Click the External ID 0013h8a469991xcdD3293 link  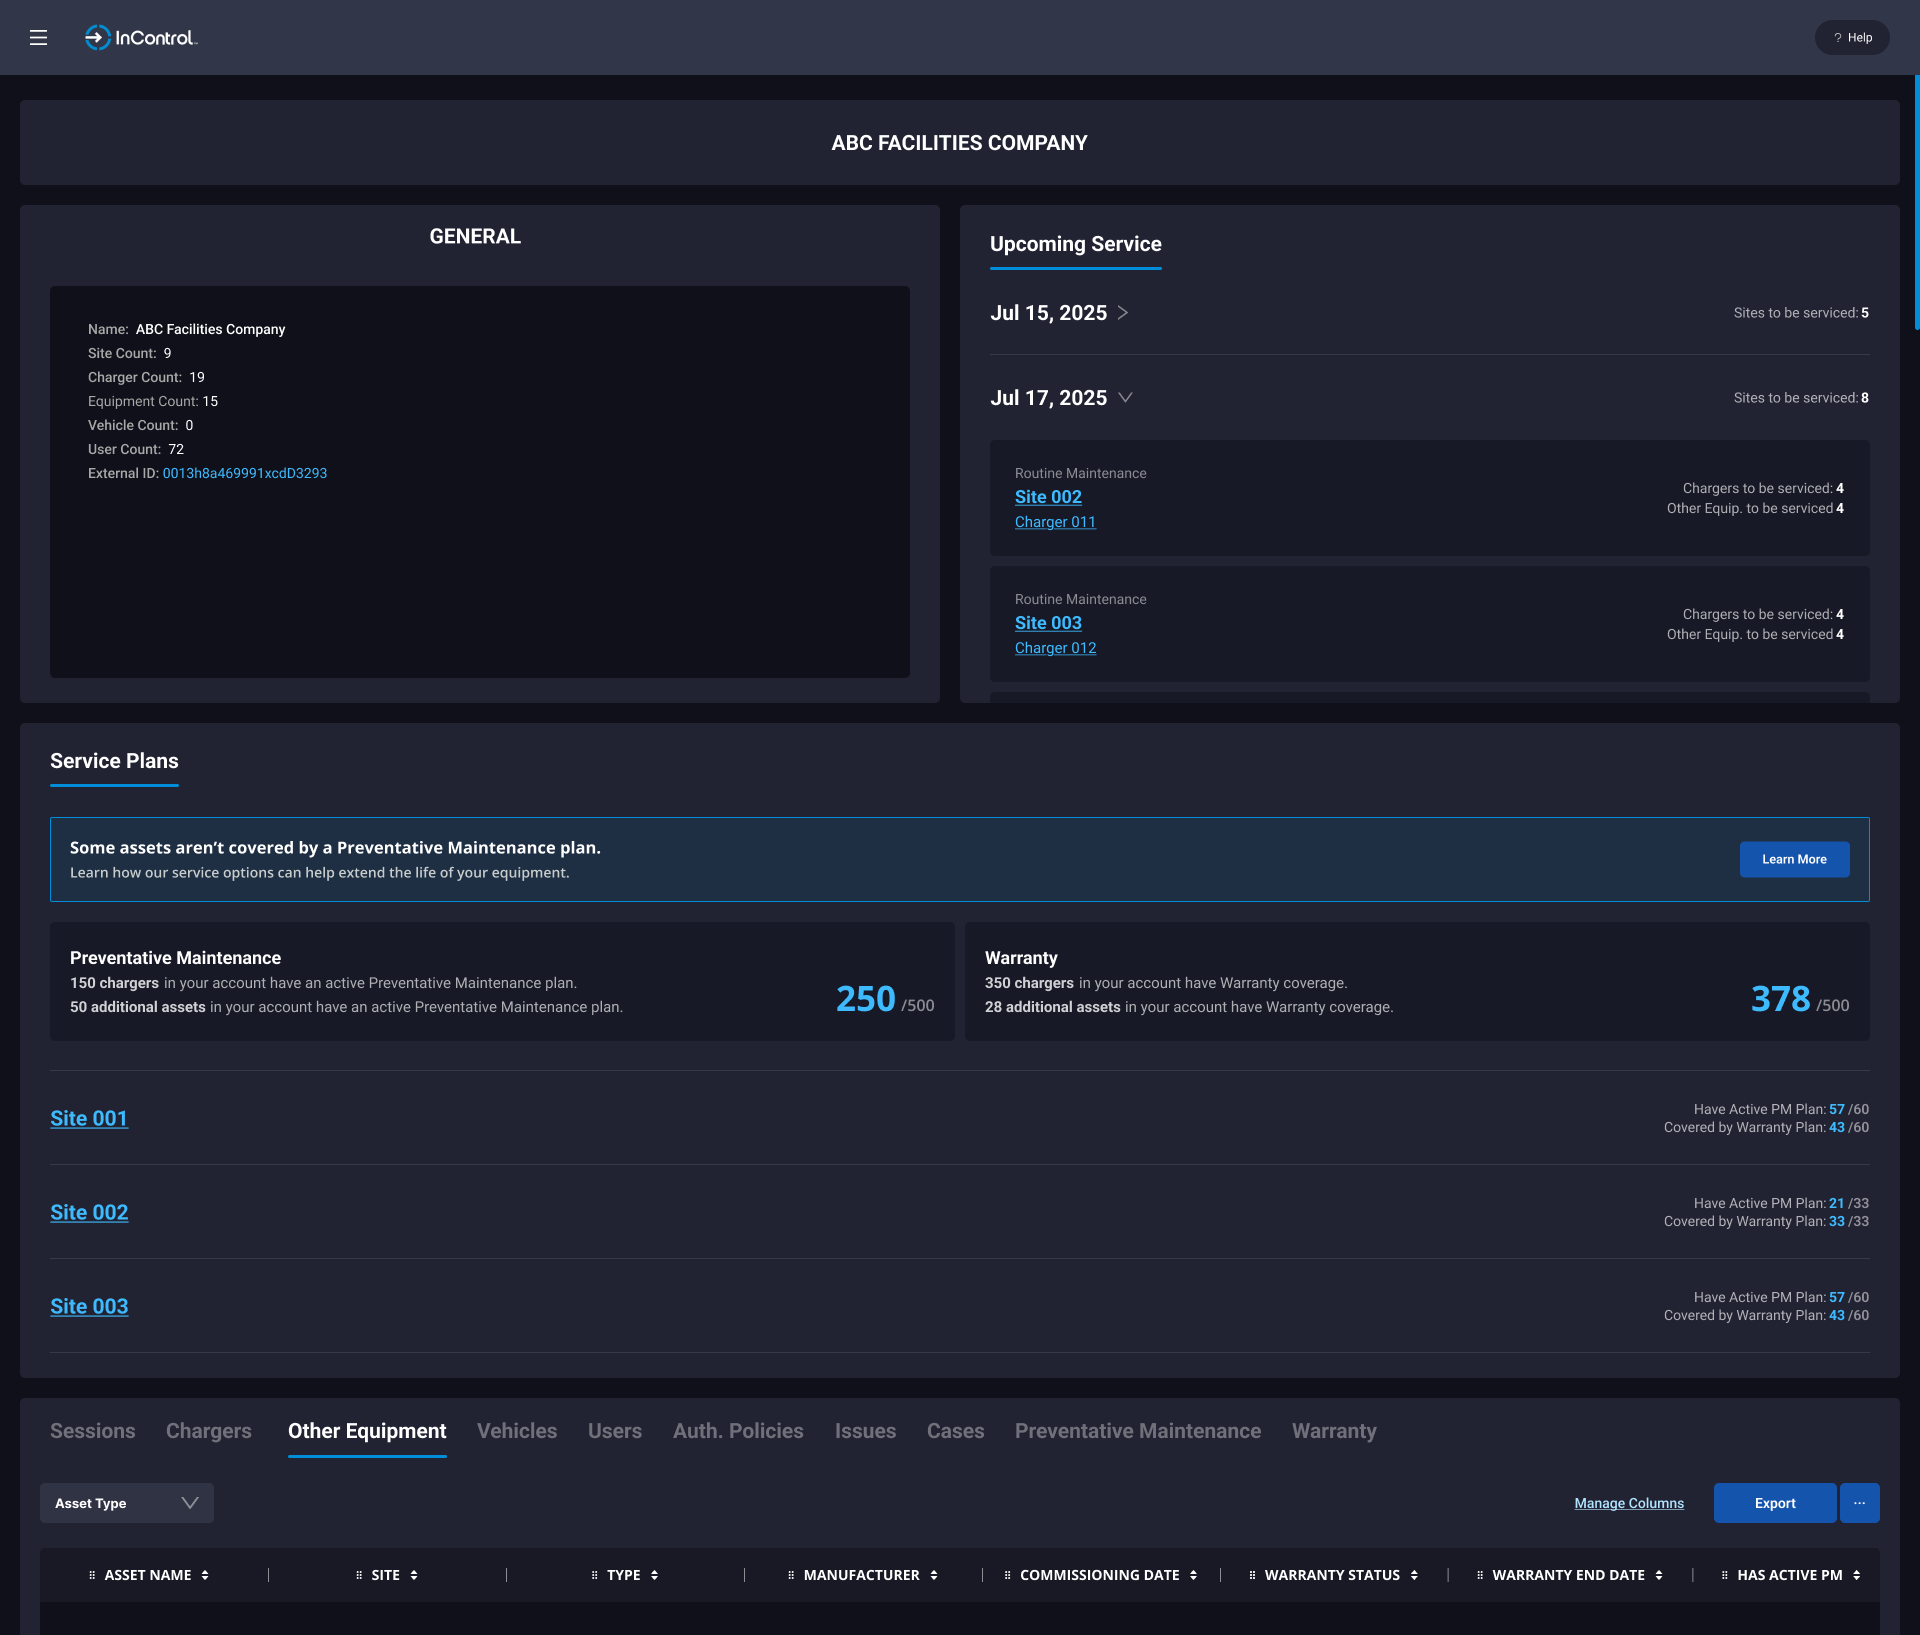(x=245, y=473)
